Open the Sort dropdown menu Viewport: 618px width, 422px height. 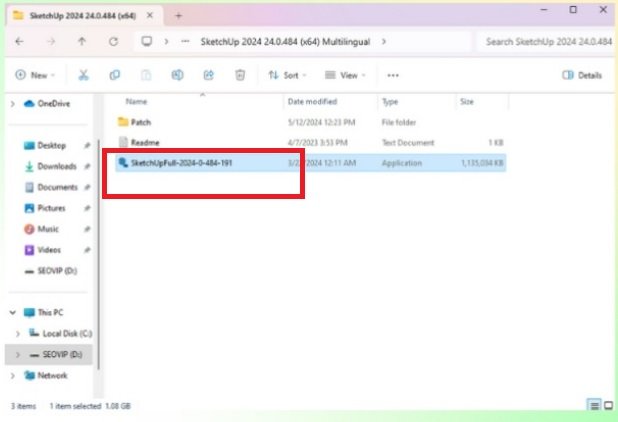[288, 75]
